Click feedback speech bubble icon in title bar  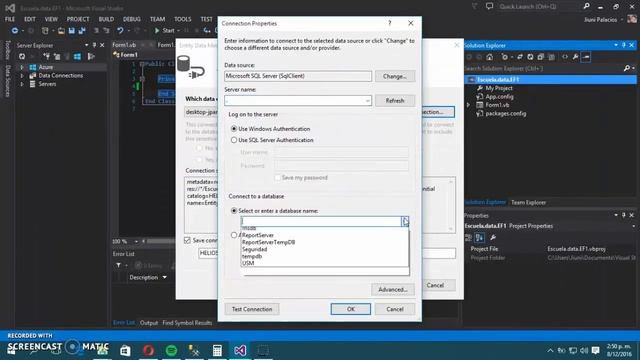coord(489,6)
